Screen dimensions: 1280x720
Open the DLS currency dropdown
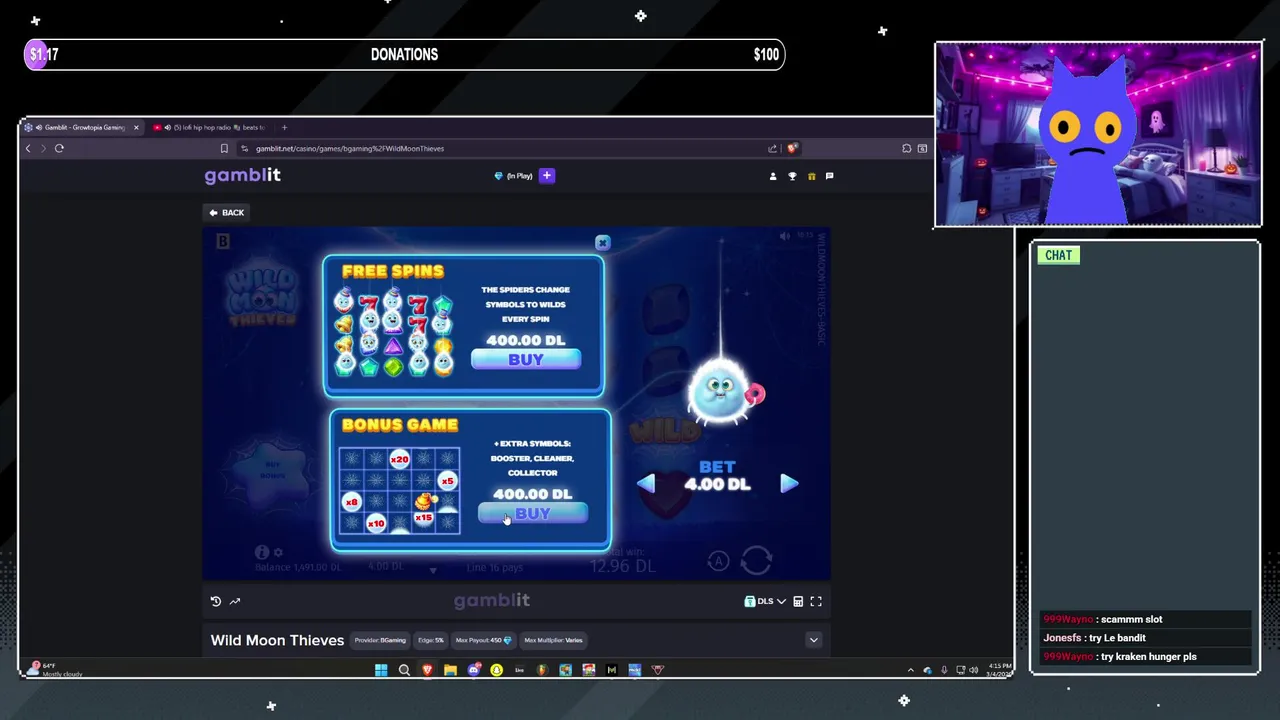point(765,601)
